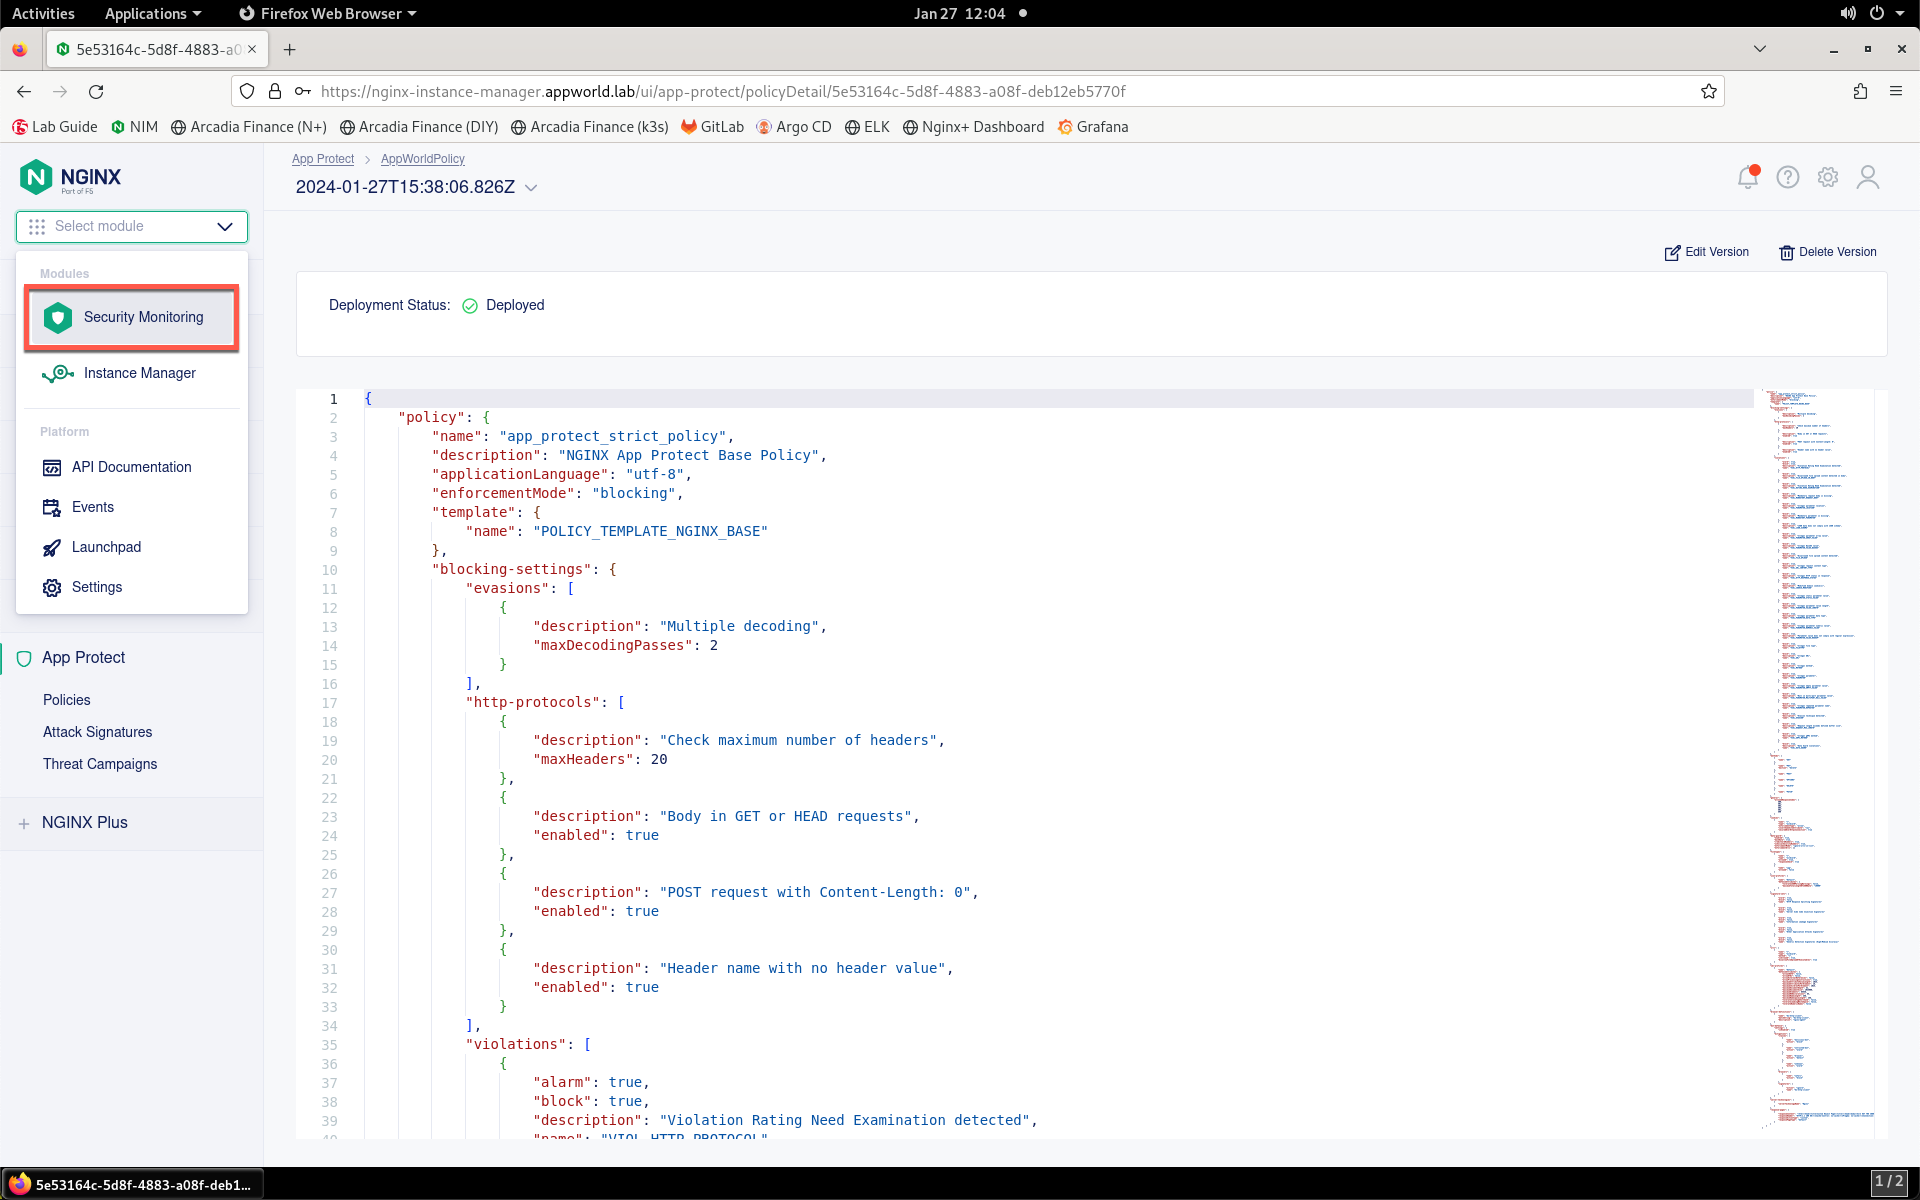Click the Deployed status check icon
1920x1200 pixels.
(470, 306)
